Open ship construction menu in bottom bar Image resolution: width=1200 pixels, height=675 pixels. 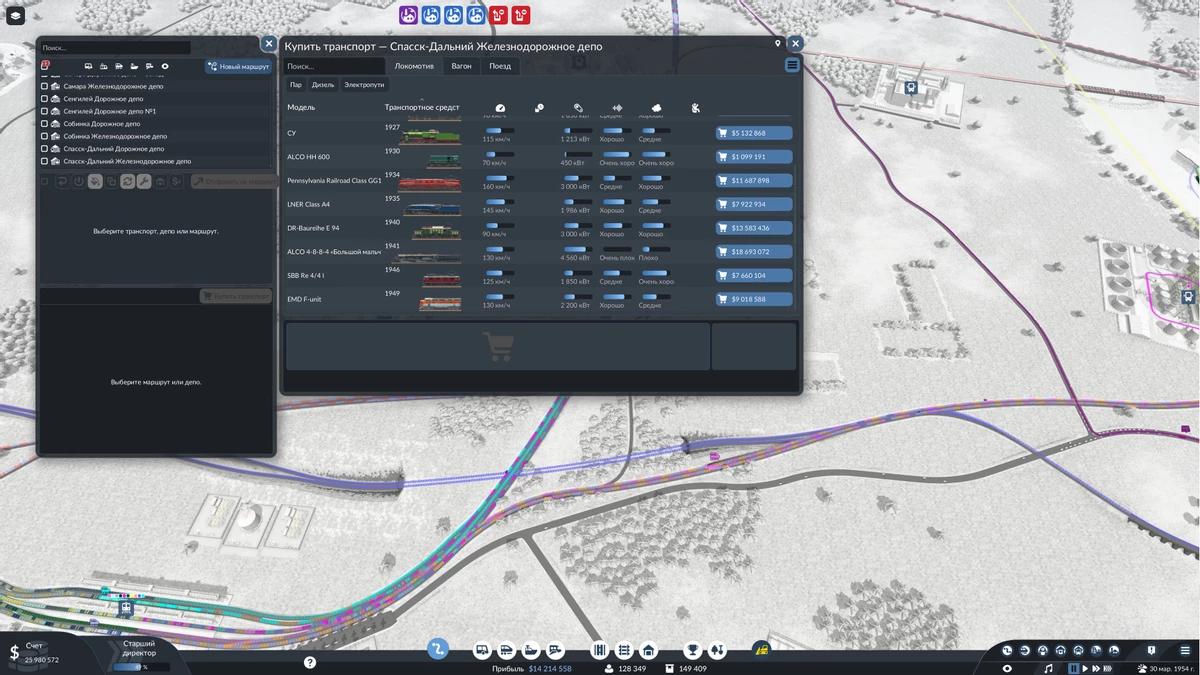(531, 650)
